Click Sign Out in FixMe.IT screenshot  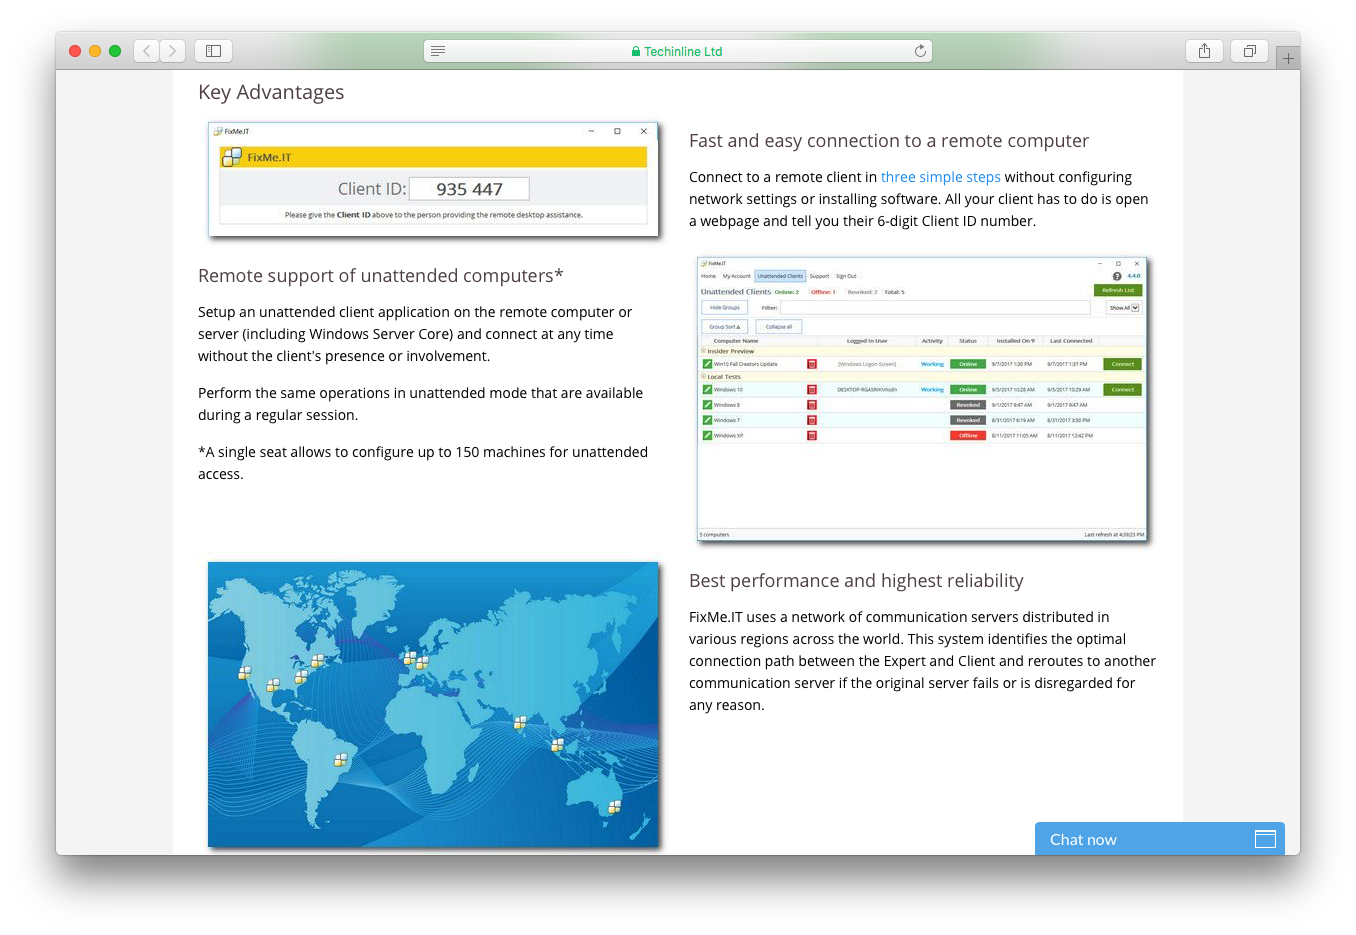point(846,276)
